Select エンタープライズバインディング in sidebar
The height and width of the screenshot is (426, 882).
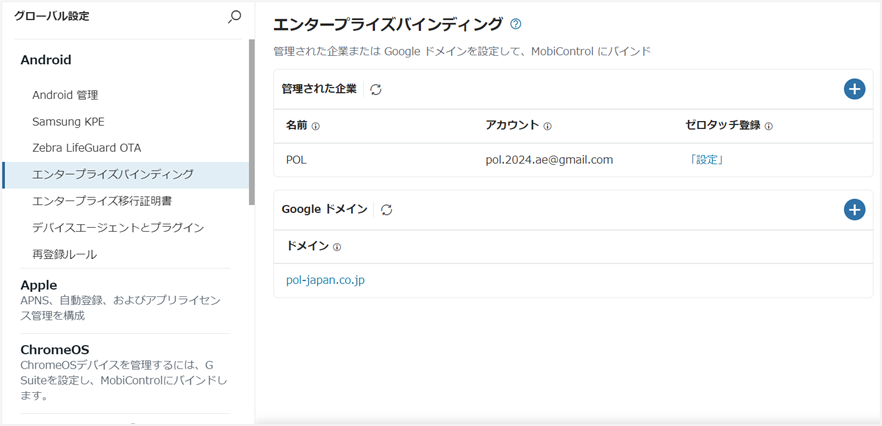125,174
